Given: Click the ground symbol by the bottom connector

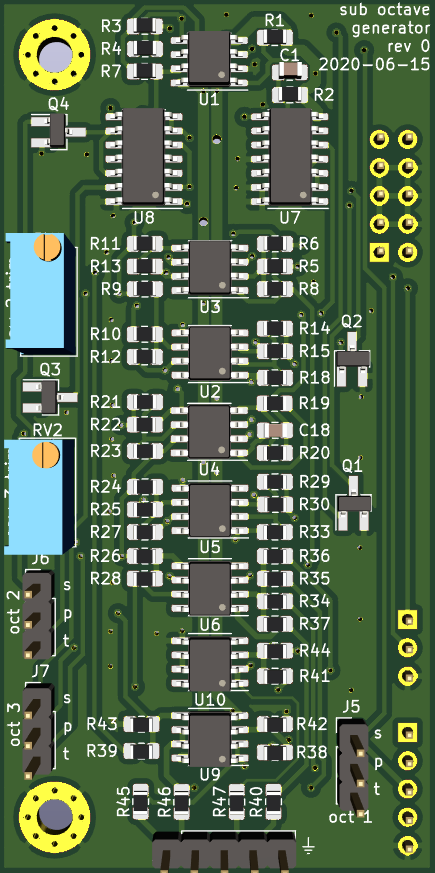Looking at the screenshot, I should coord(307,845).
